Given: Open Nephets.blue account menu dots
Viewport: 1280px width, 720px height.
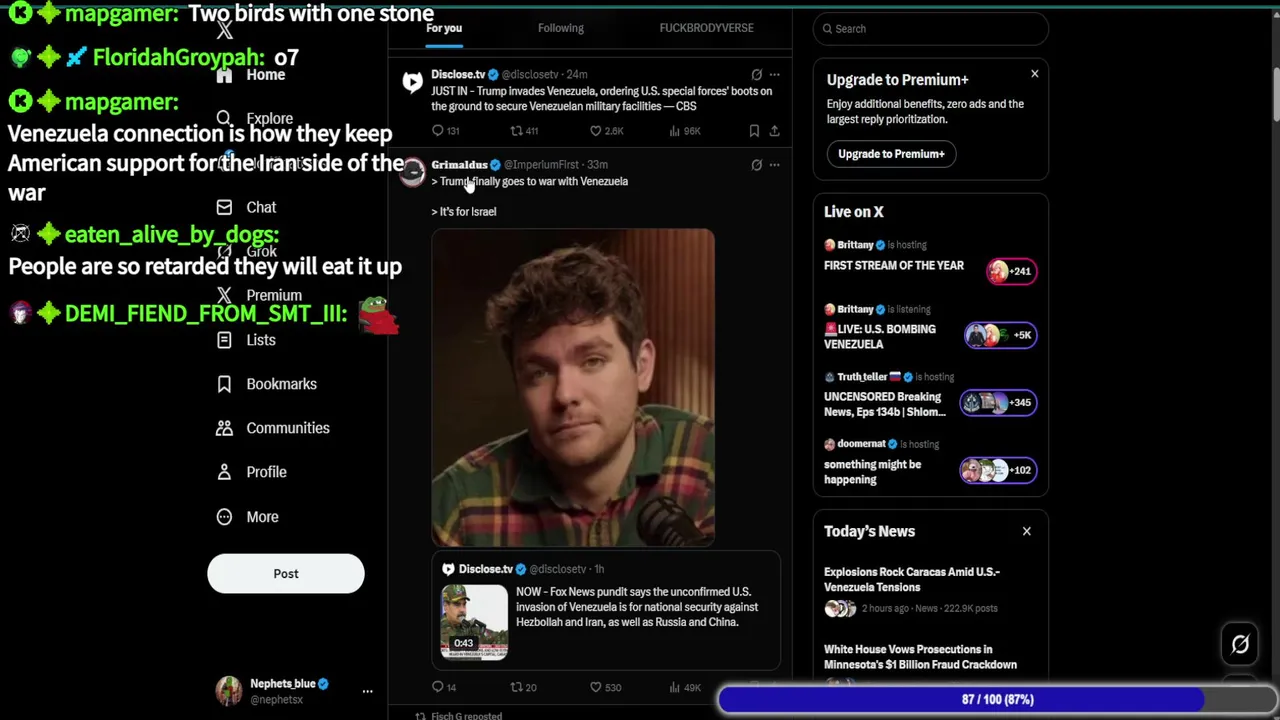Looking at the screenshot, I should (367, 691).
